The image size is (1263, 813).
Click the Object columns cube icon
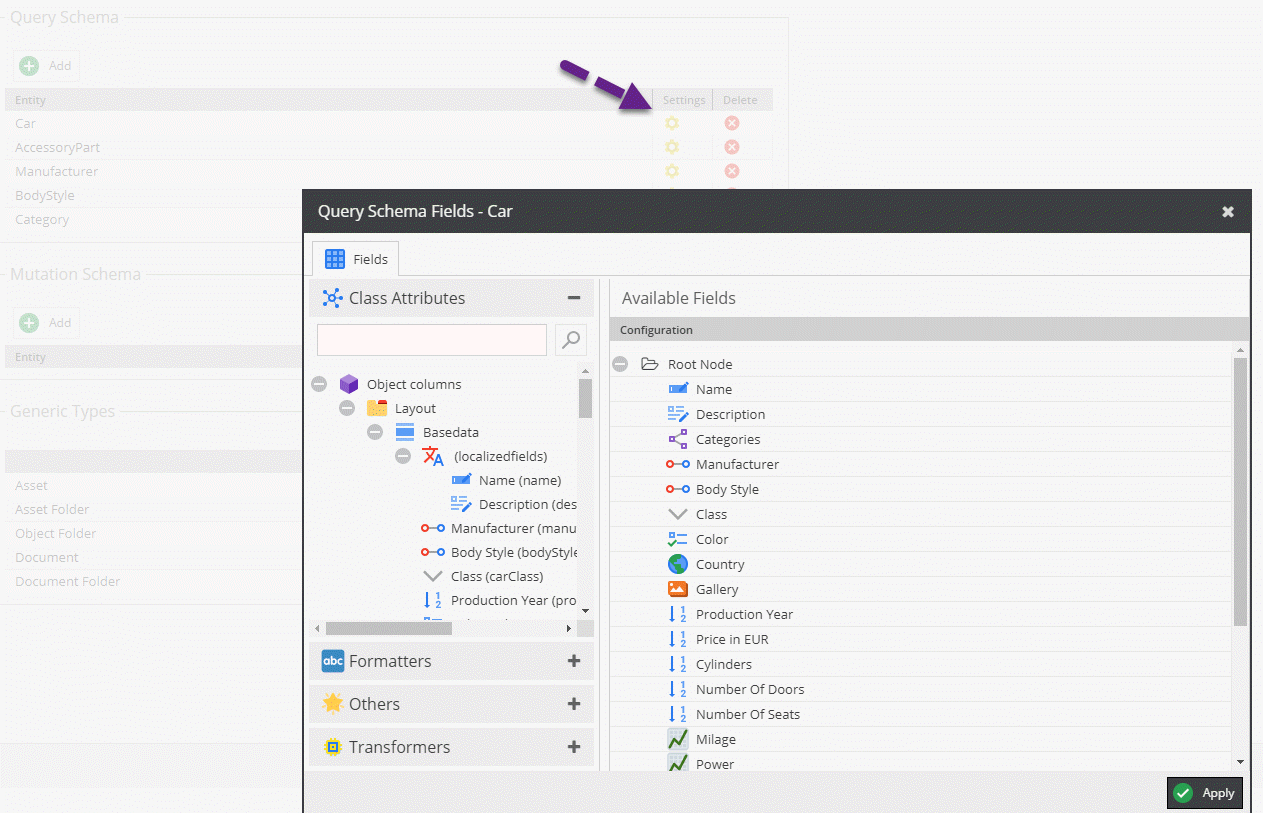[349, 384]
